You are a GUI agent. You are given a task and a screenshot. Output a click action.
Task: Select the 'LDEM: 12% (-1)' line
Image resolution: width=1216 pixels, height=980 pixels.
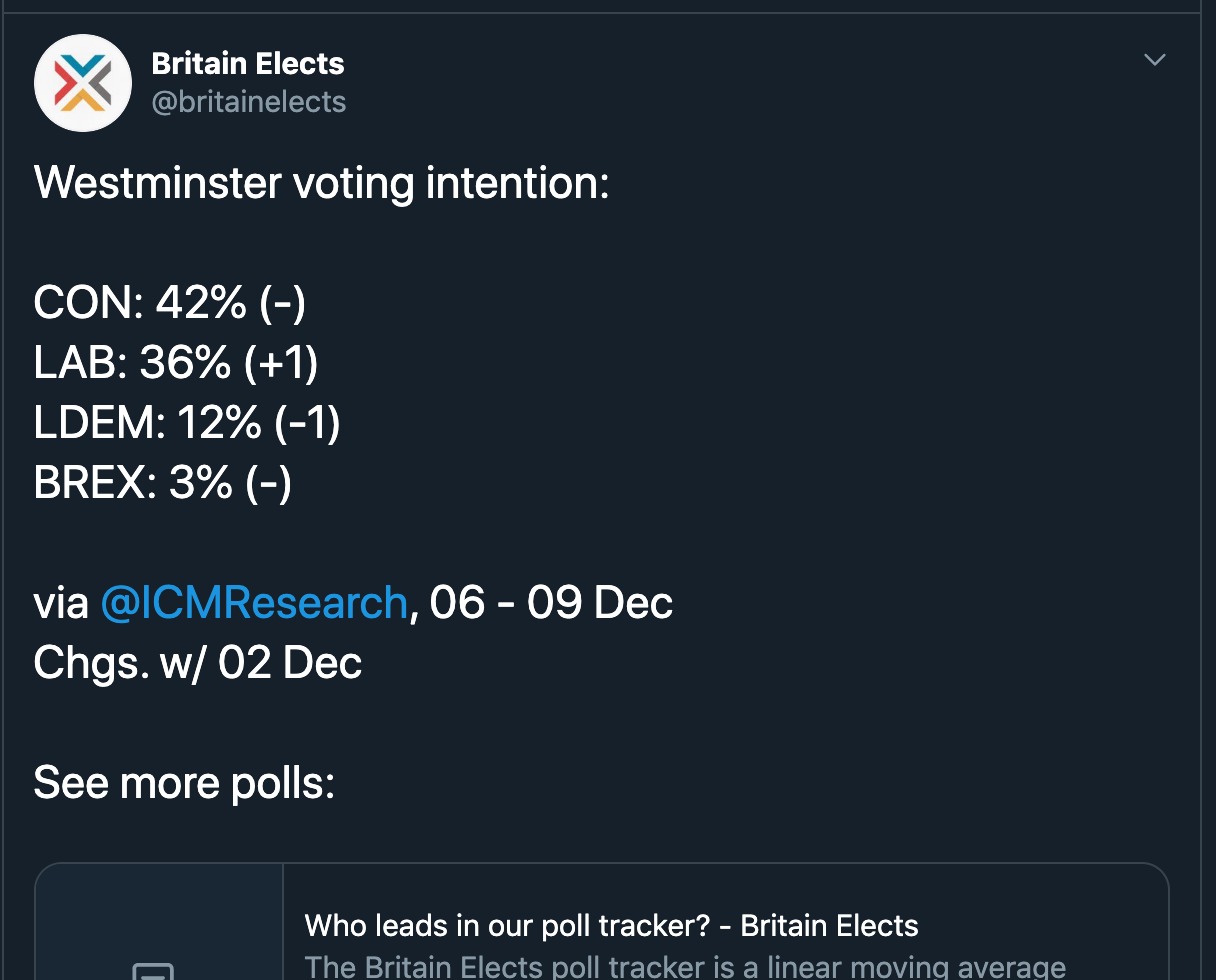coord(187,423)
